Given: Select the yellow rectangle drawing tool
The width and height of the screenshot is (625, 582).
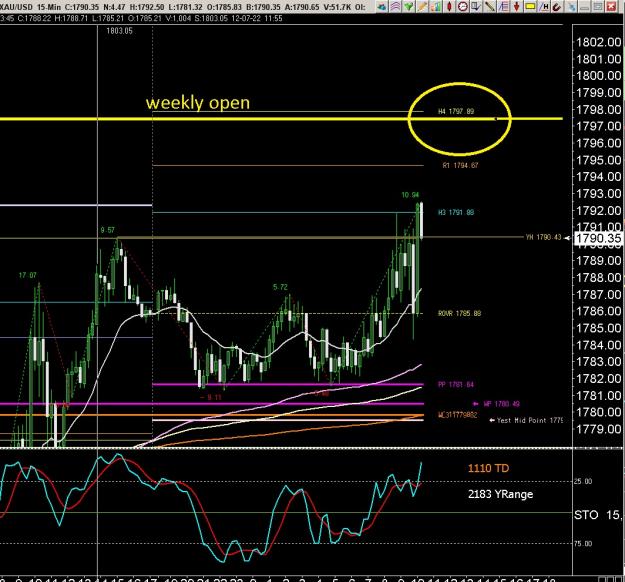Looking at the screenshot, I should [530, 6].
